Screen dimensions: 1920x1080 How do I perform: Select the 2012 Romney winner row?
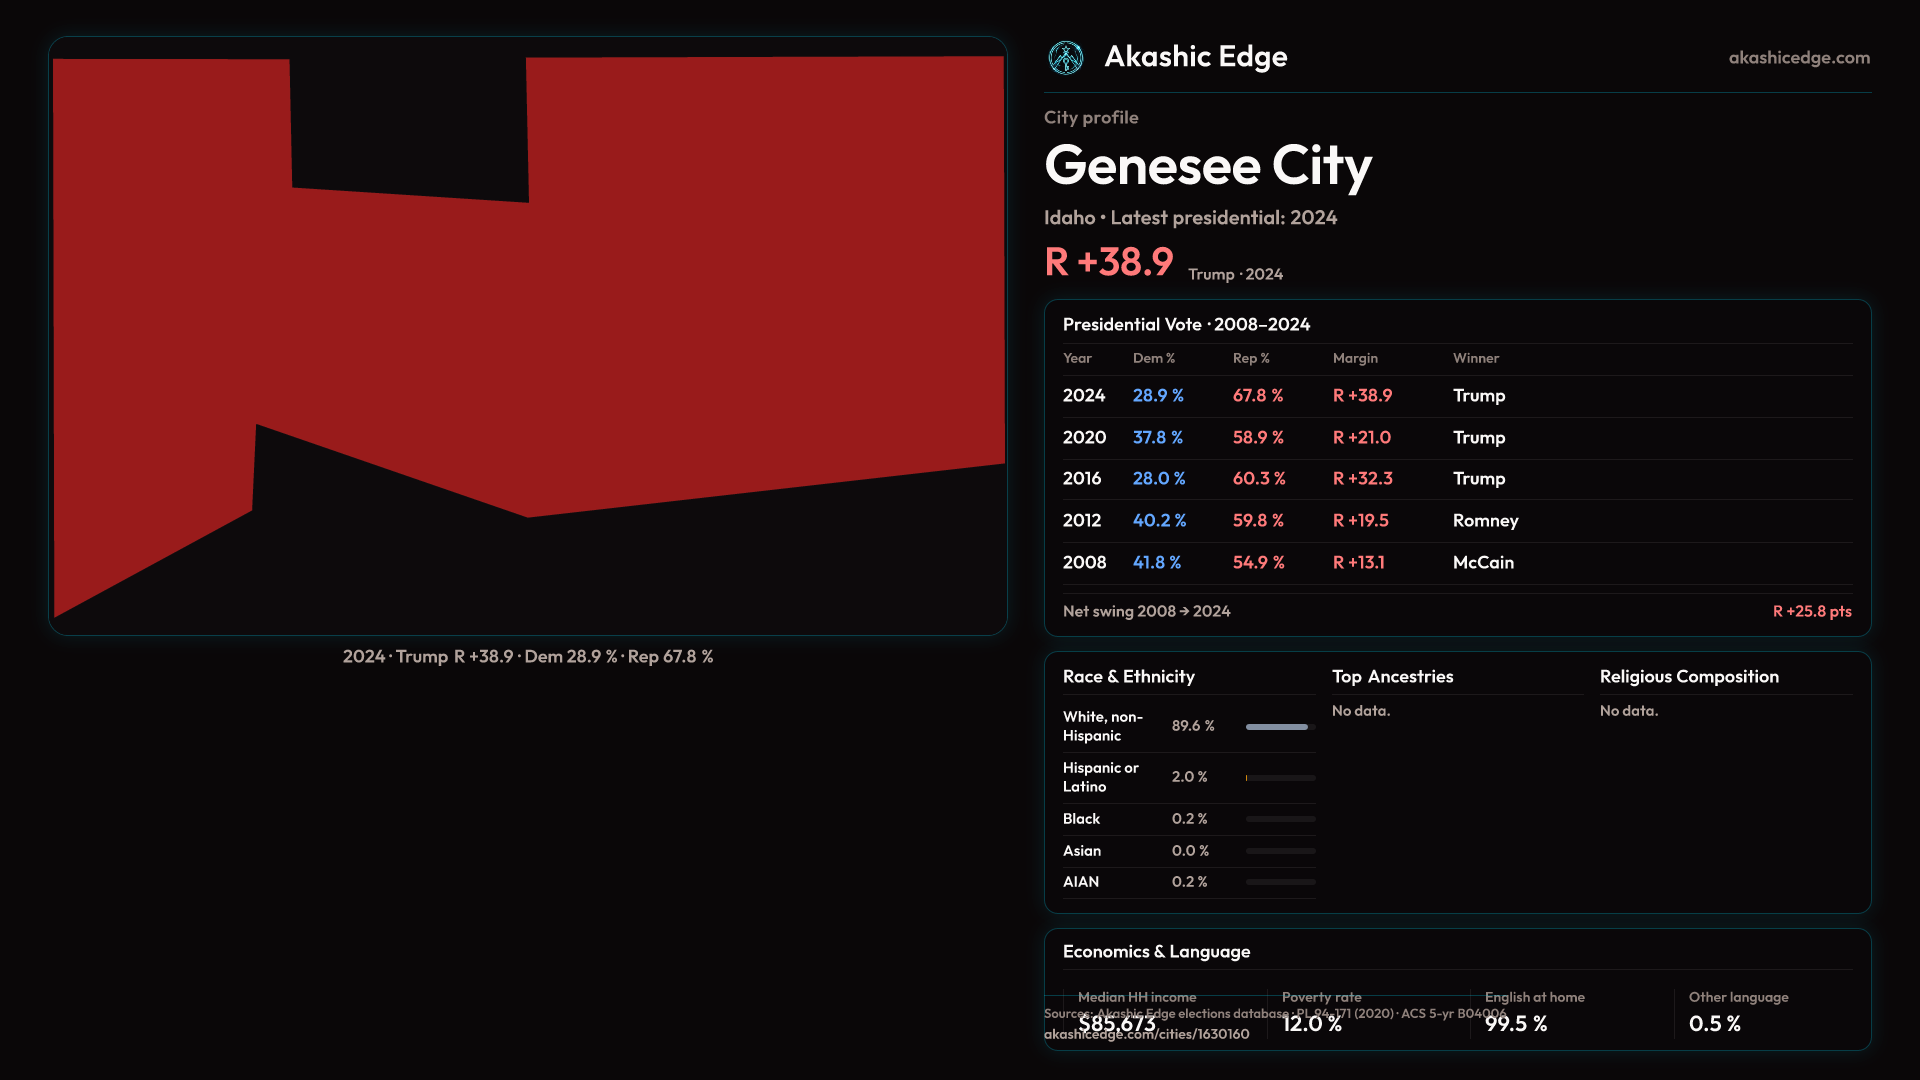1484,521
